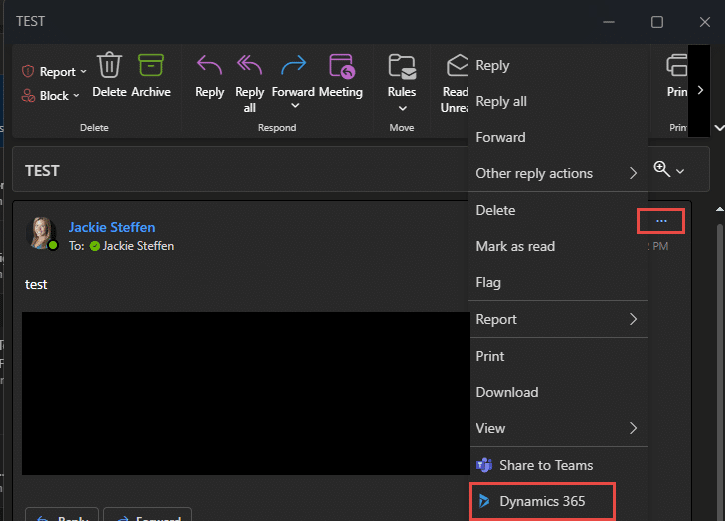
Task: Choose Mark as read menu item
Action: pos(558,246)
